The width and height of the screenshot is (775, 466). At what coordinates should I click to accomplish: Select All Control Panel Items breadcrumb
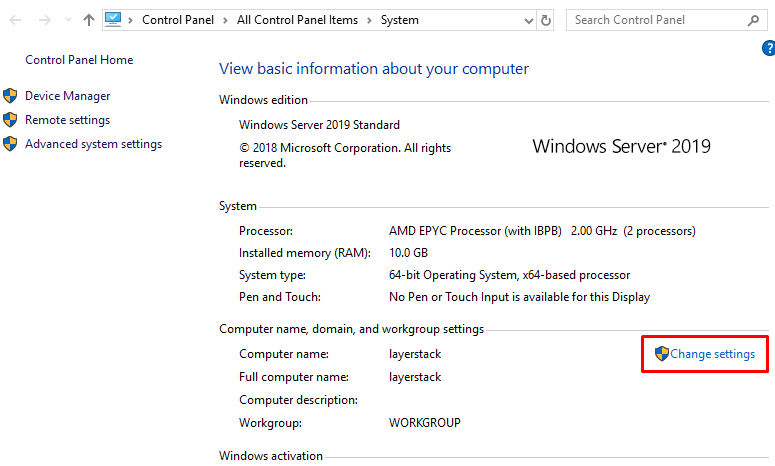click(x=297, y=20)
